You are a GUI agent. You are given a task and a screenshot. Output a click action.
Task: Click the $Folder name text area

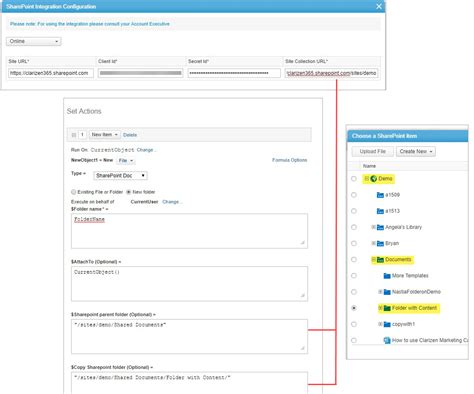point(189,231)
